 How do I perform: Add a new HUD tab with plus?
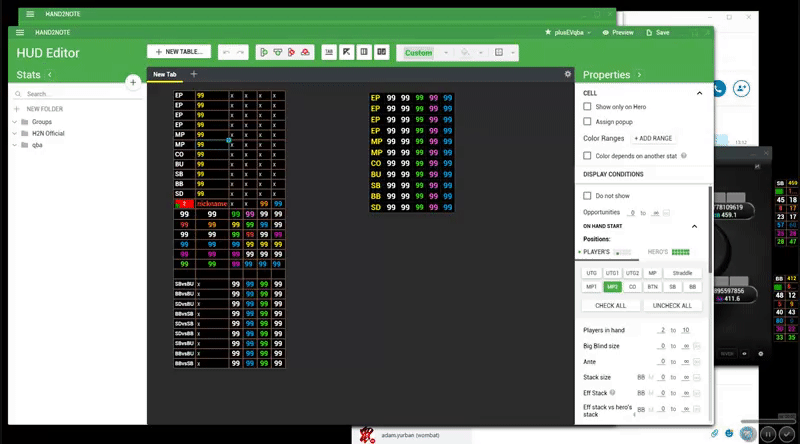193,74
